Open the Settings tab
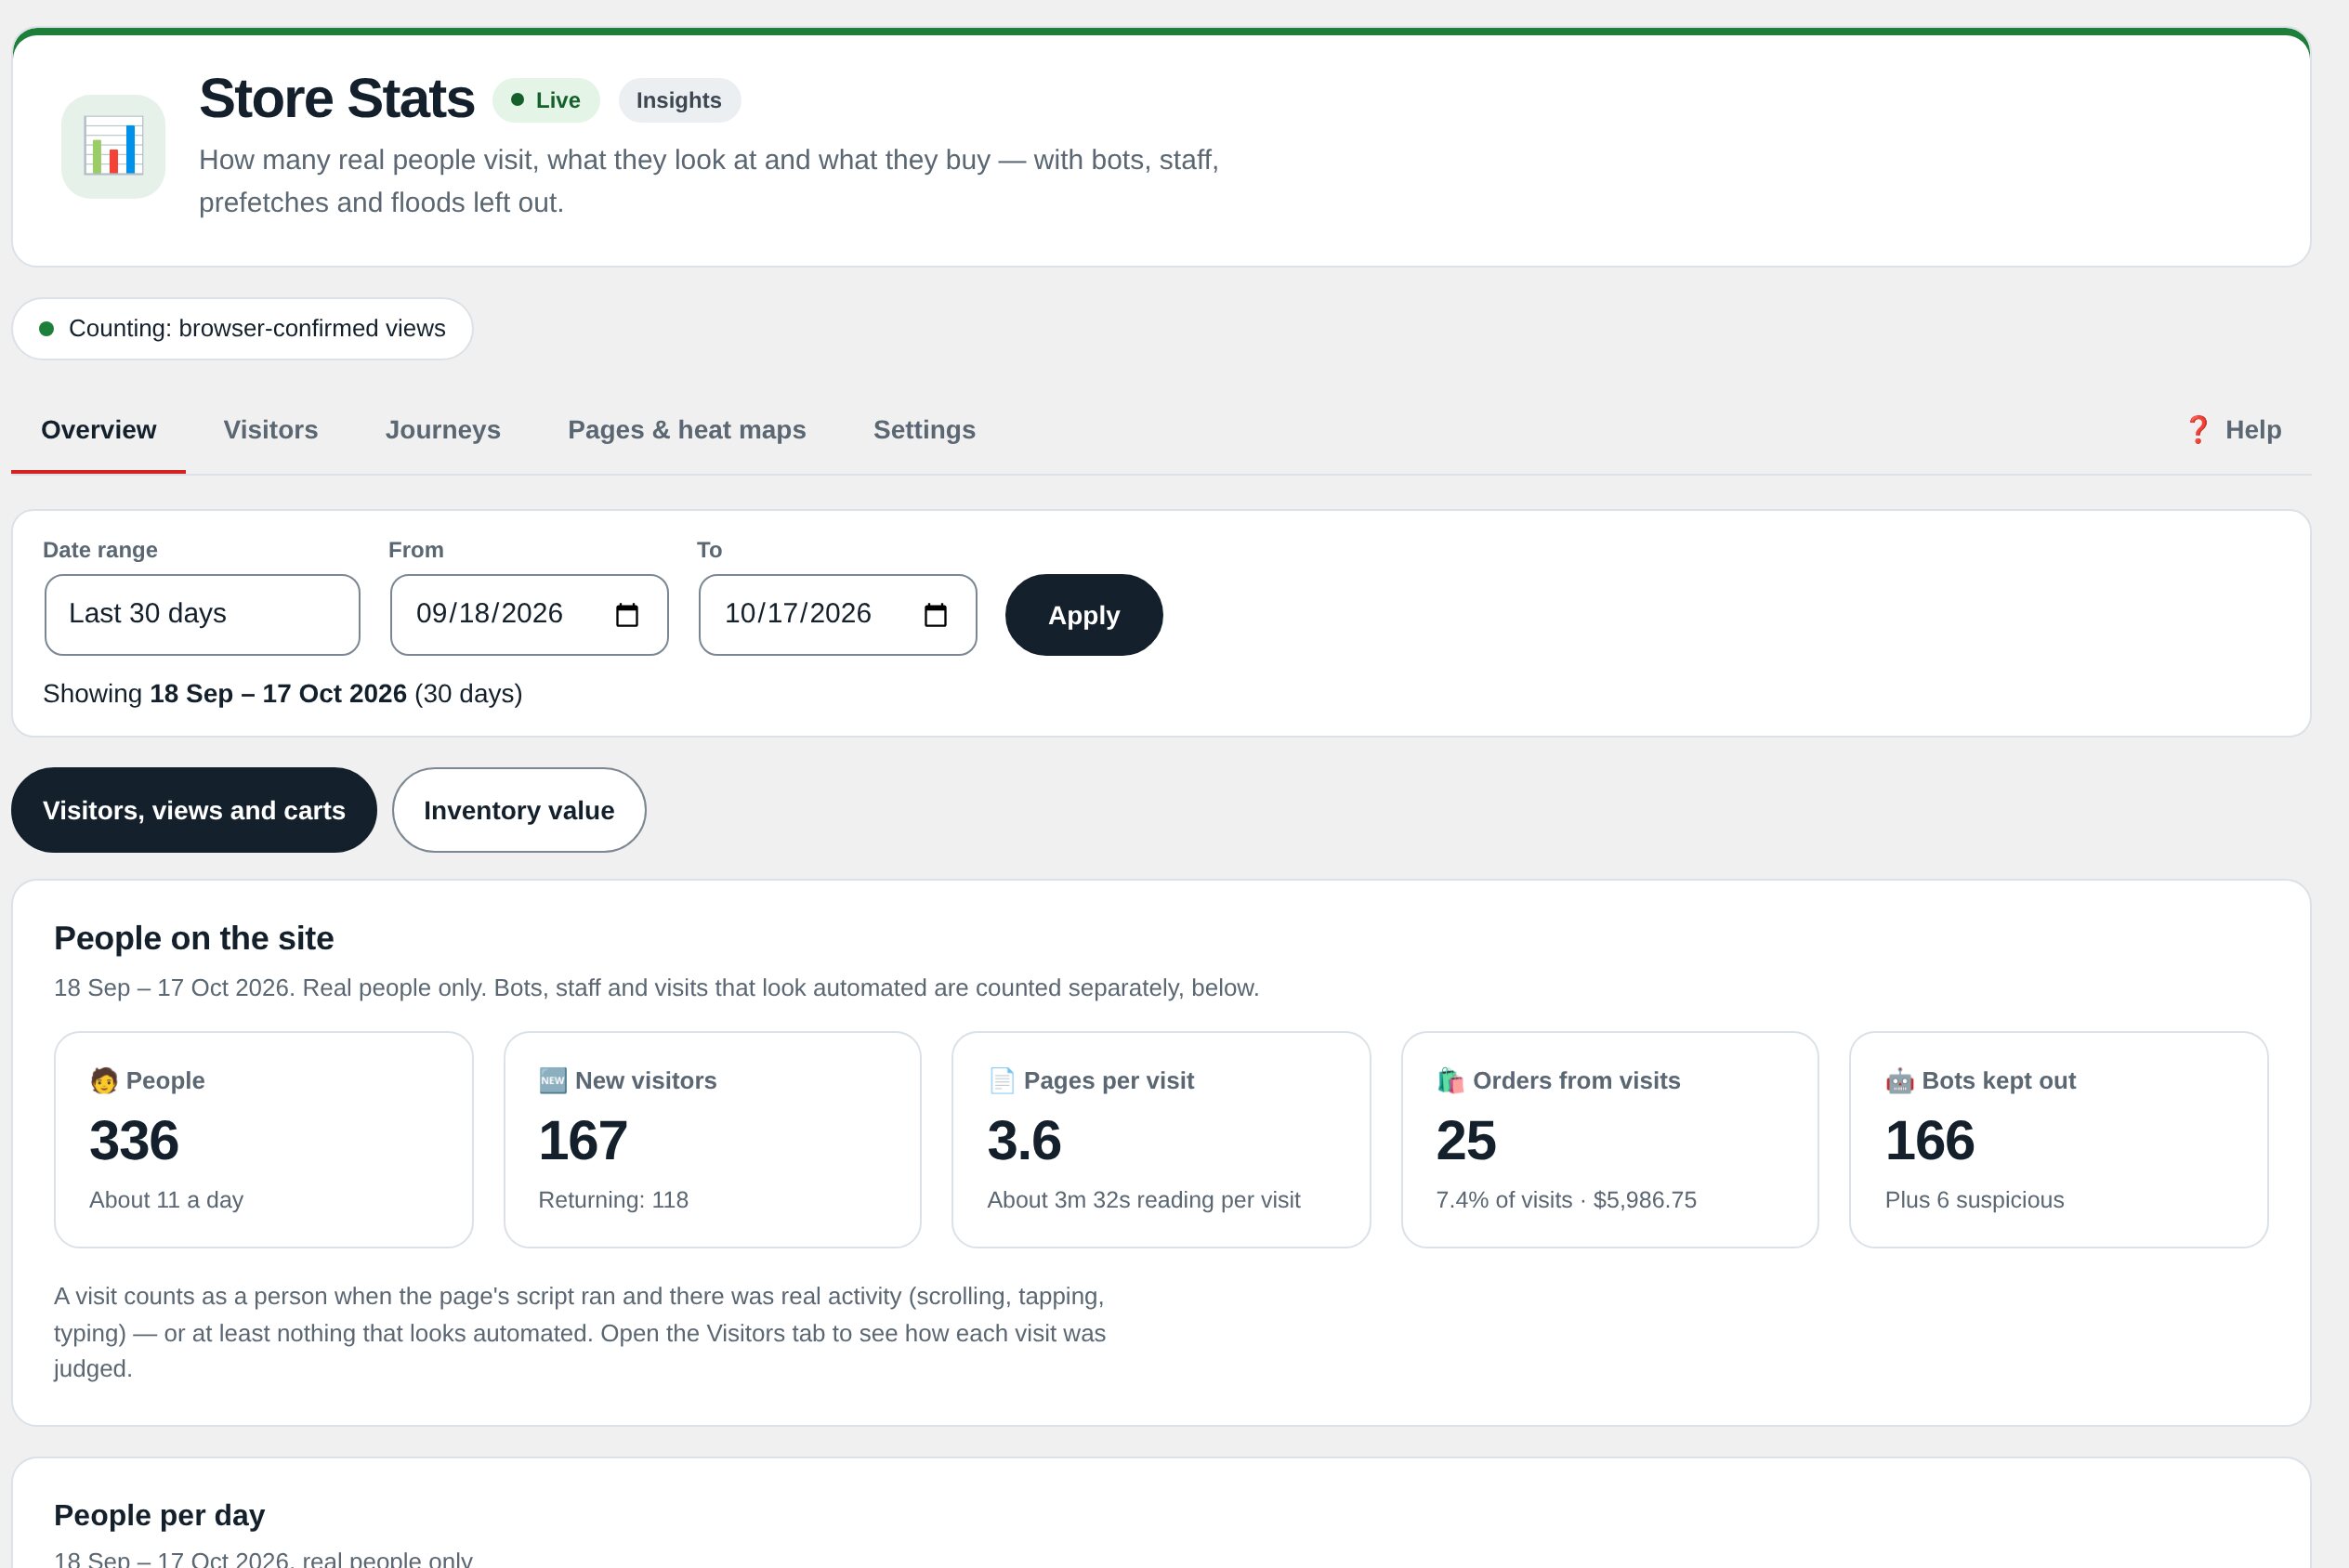 [x=924, y=430]
